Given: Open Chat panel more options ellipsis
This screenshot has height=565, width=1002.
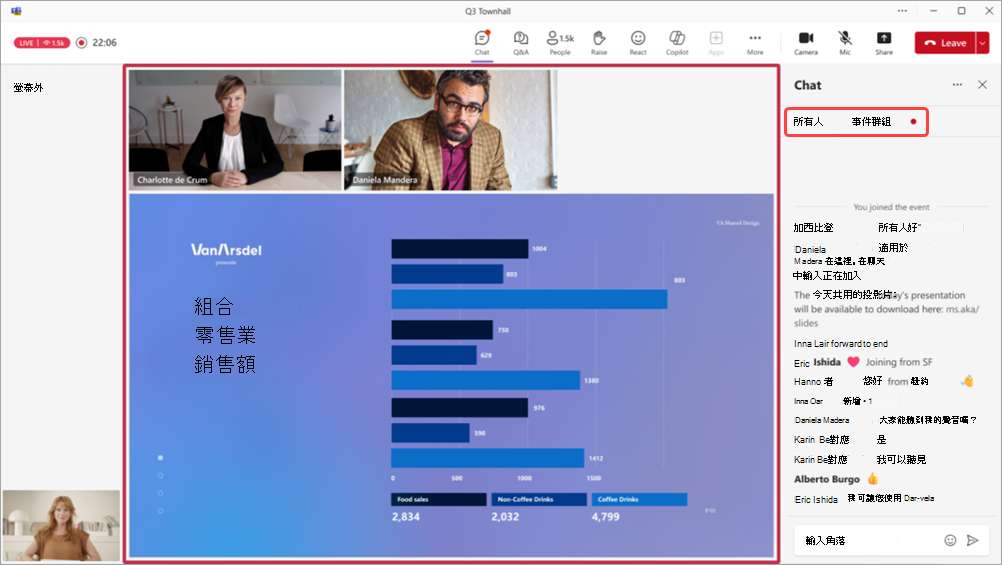Looking at the screenshot, I should (957, 84).
